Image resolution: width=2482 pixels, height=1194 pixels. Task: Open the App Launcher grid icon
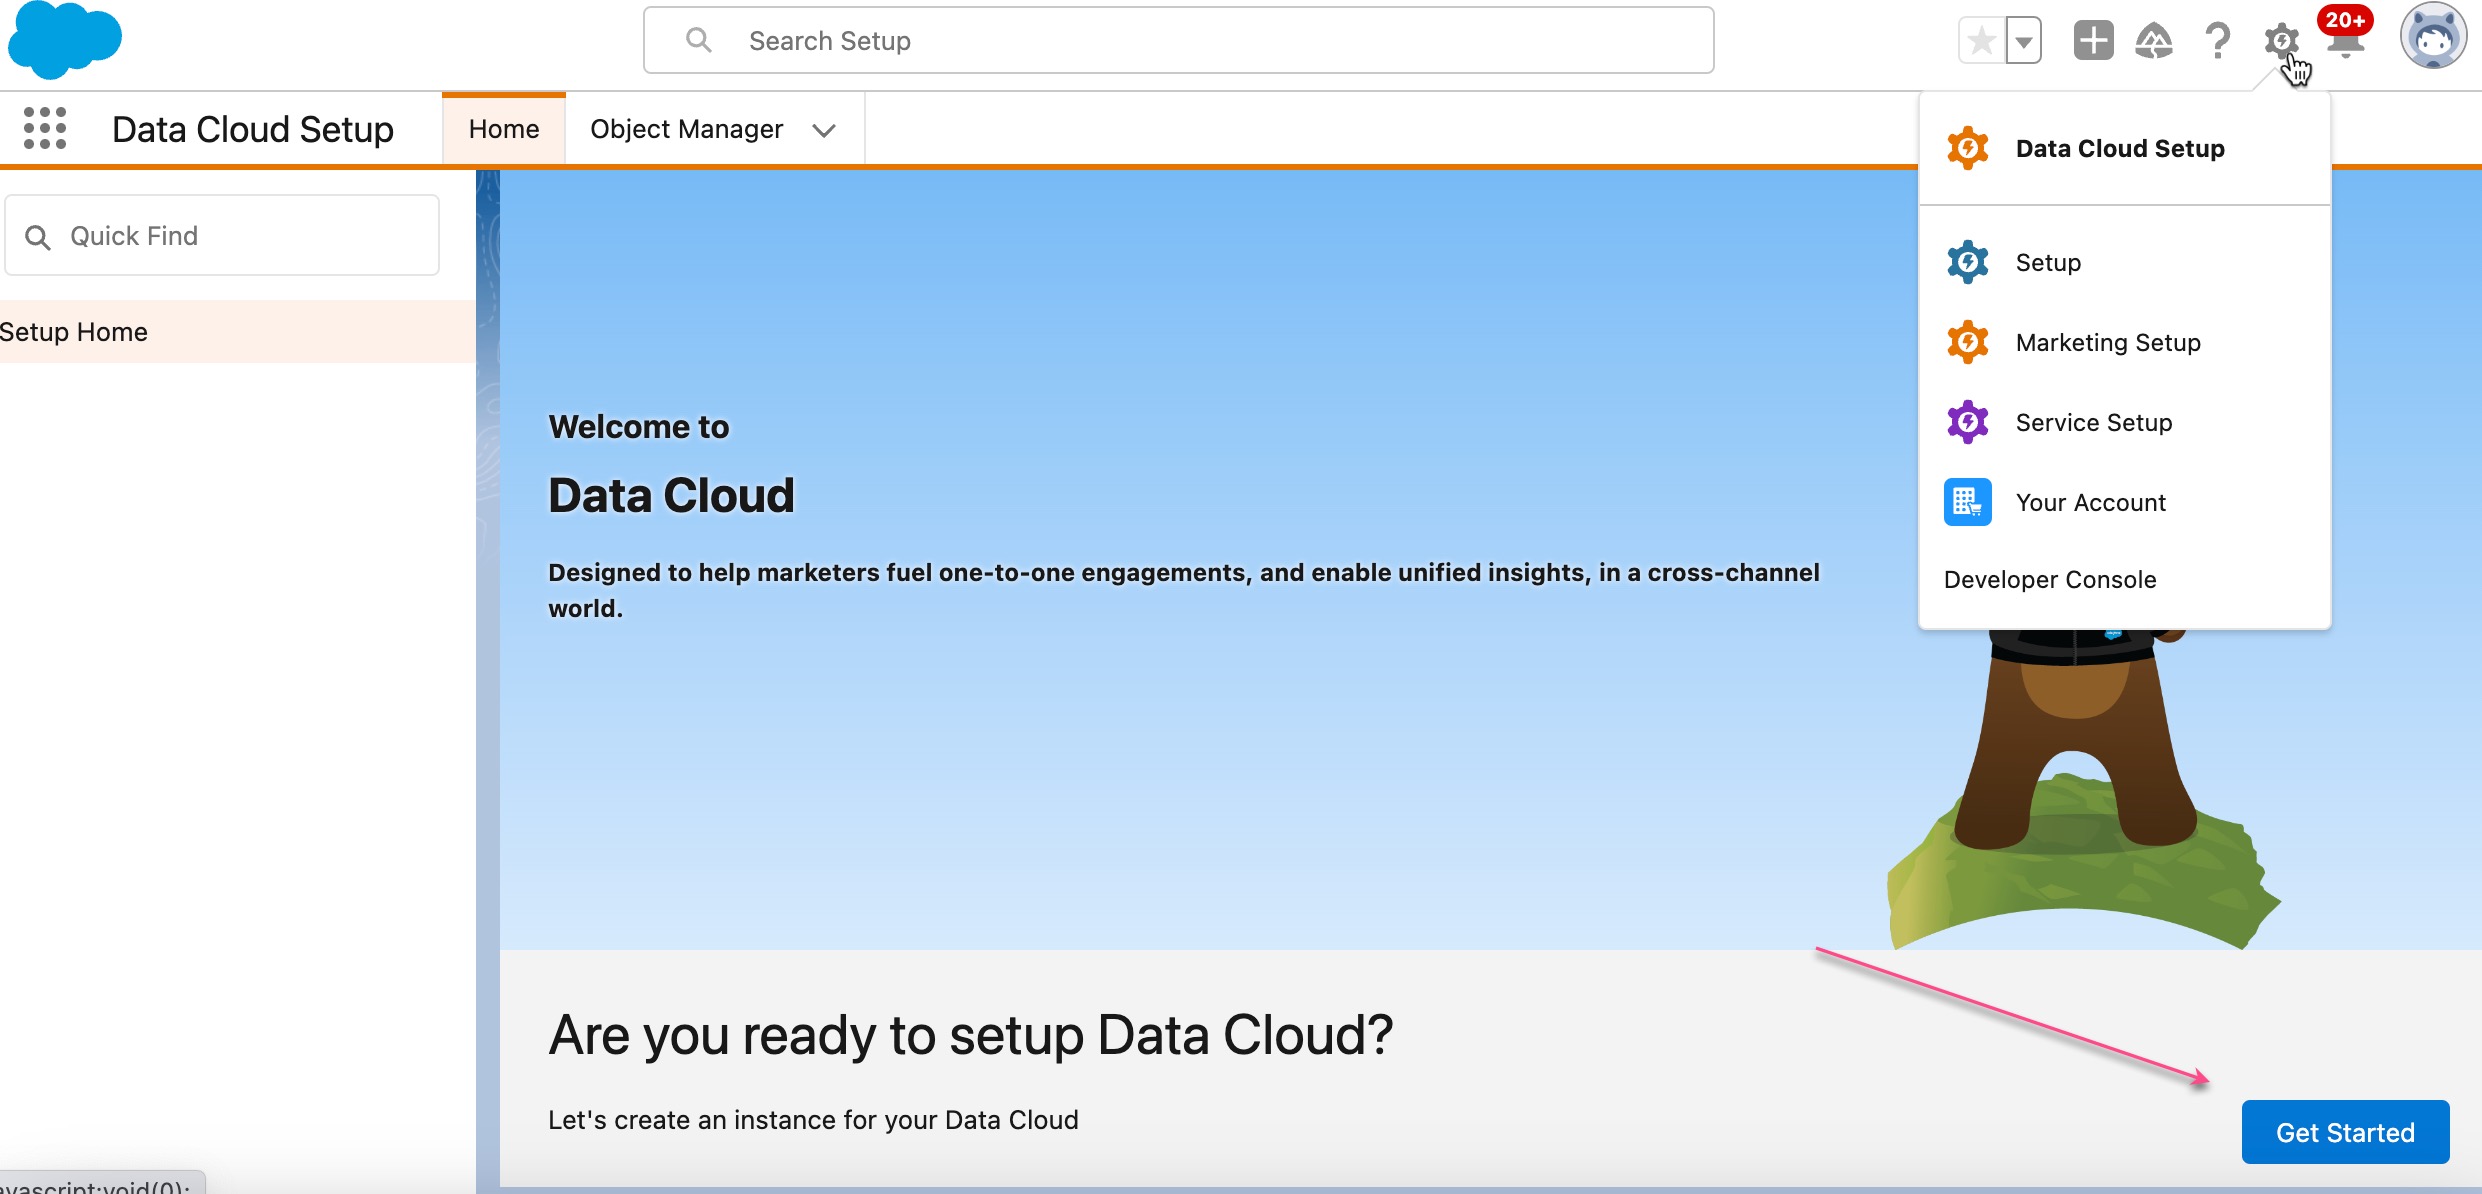coord(45,129)
